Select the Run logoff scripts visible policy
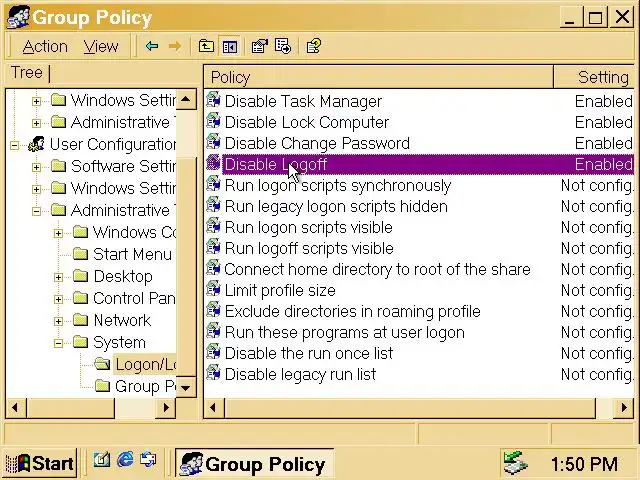 click(x=309, y=248)
